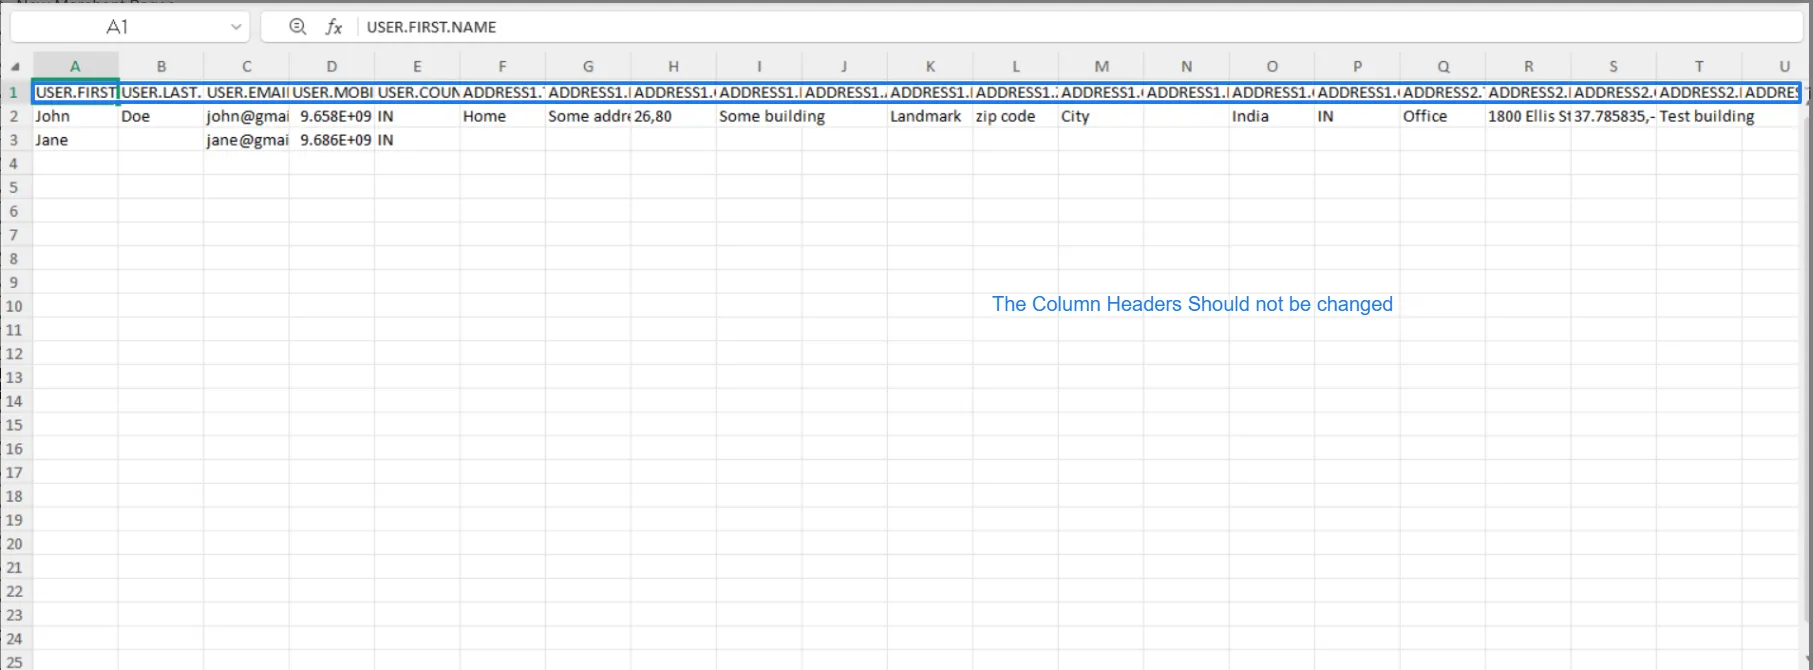
Task: Select column K header
Action: pyautogui.click(x=930, y=66)
